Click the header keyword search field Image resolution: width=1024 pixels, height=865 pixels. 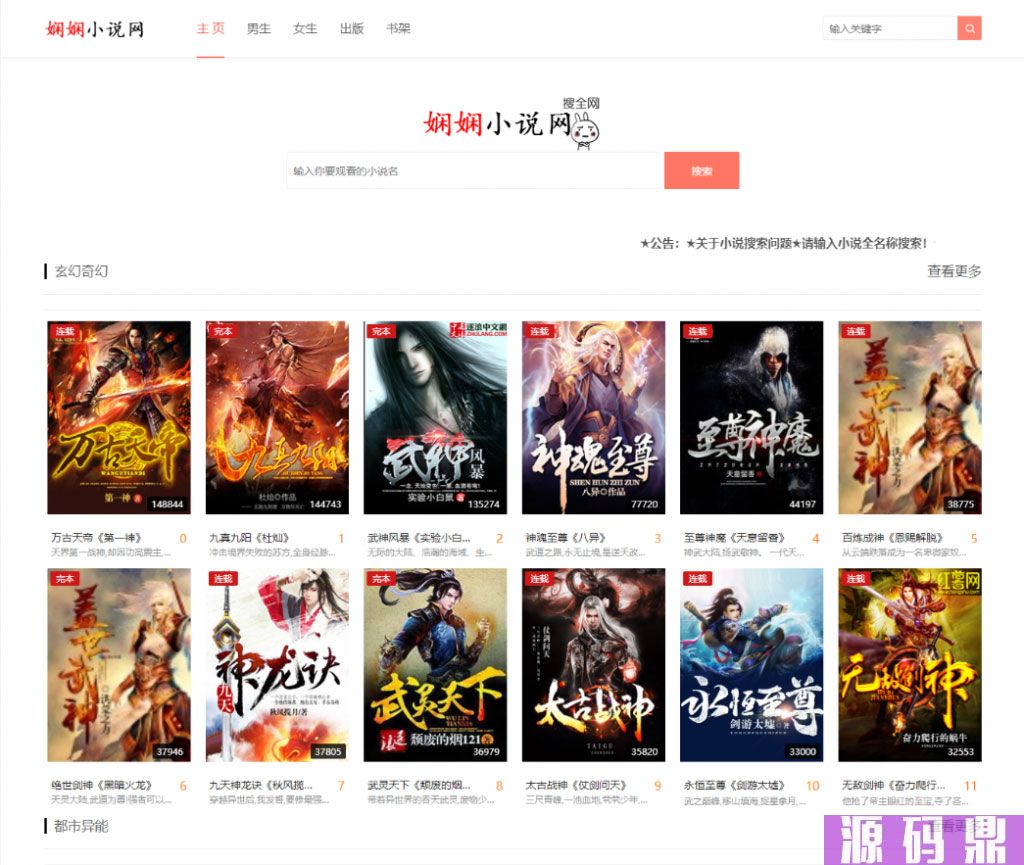pyautogui.click(x=889, y=28)
